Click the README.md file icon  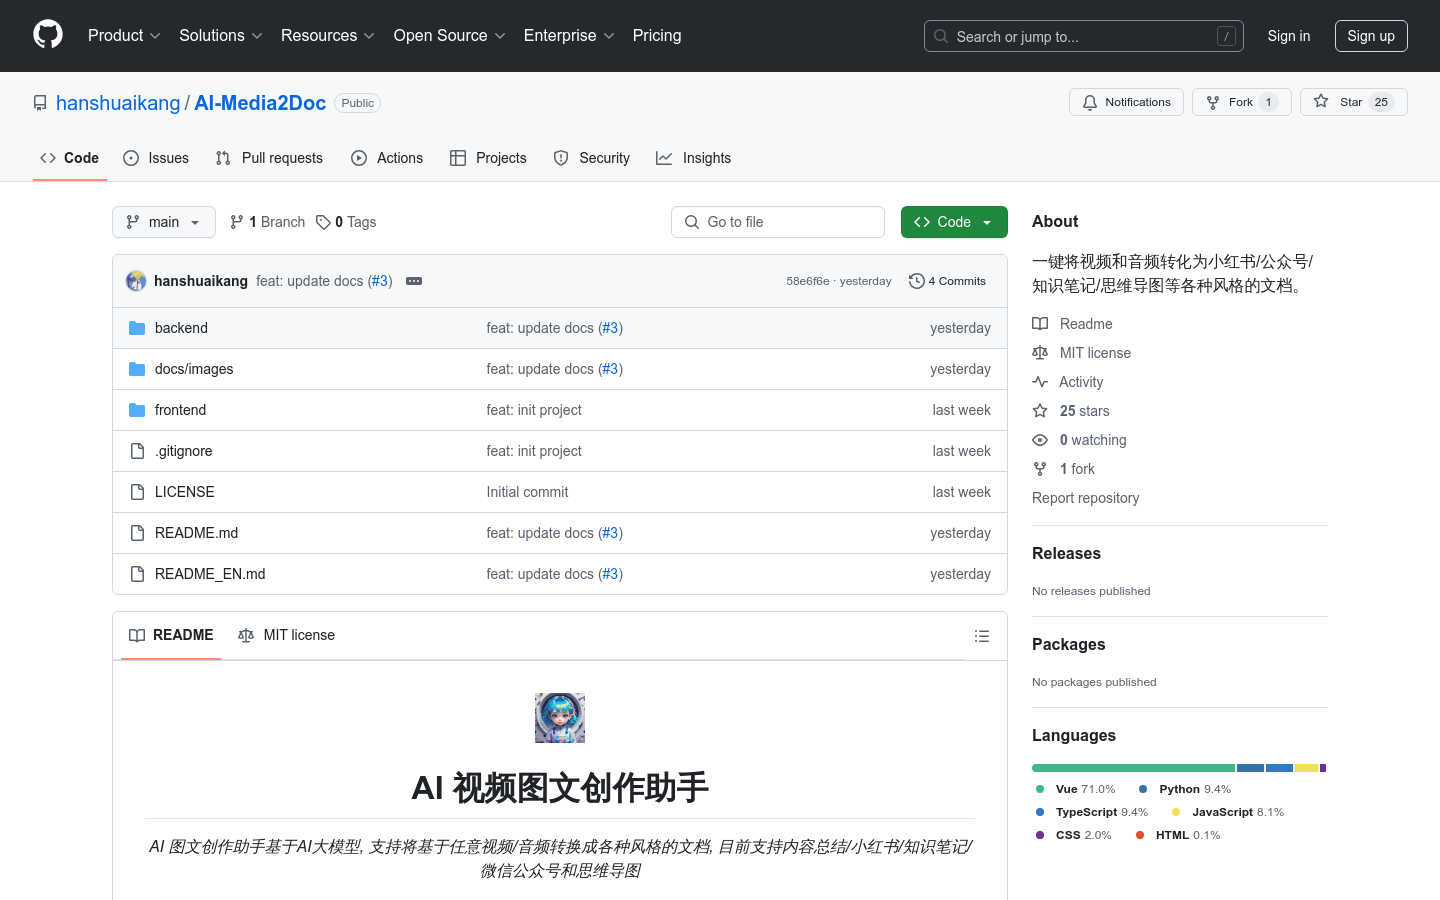[x=137, y=533]
